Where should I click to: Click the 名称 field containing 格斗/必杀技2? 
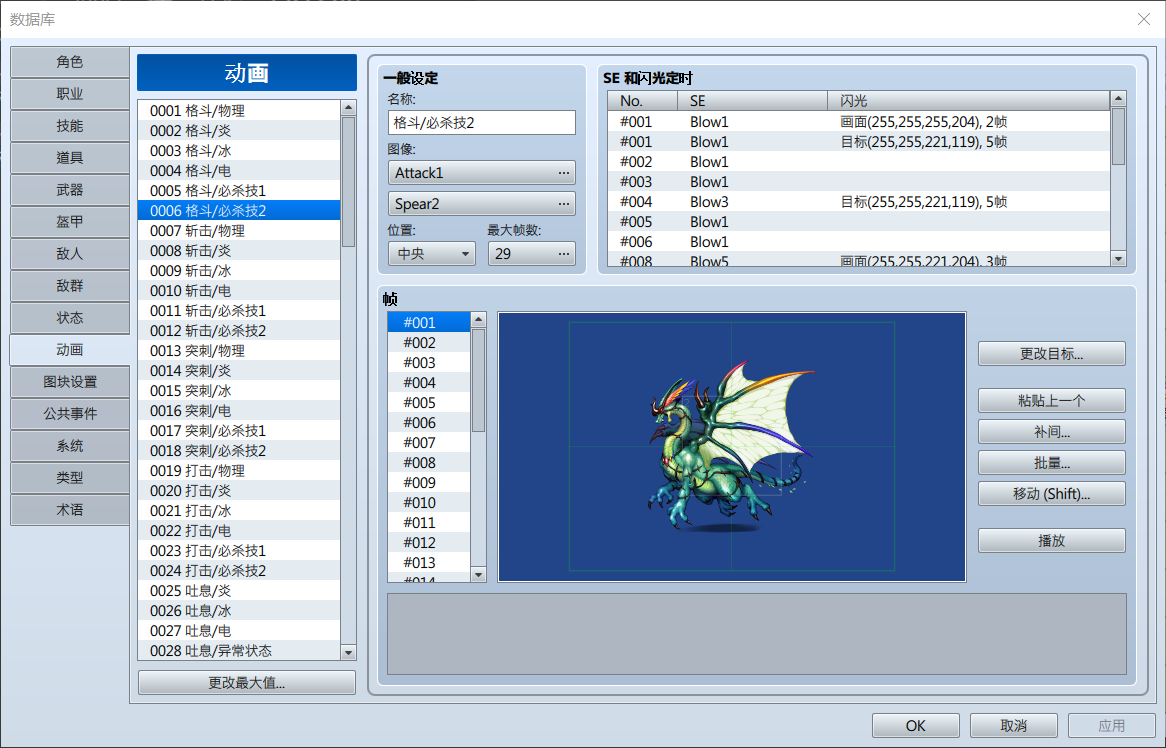[481, 123]
